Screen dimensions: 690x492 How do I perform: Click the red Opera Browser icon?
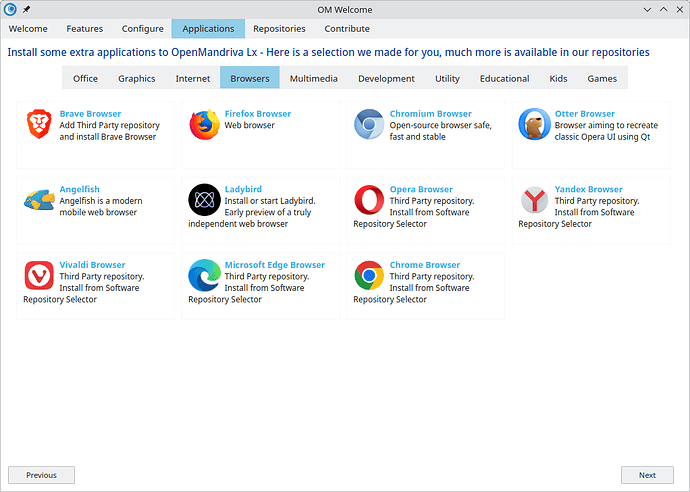[x=369, y=200]
